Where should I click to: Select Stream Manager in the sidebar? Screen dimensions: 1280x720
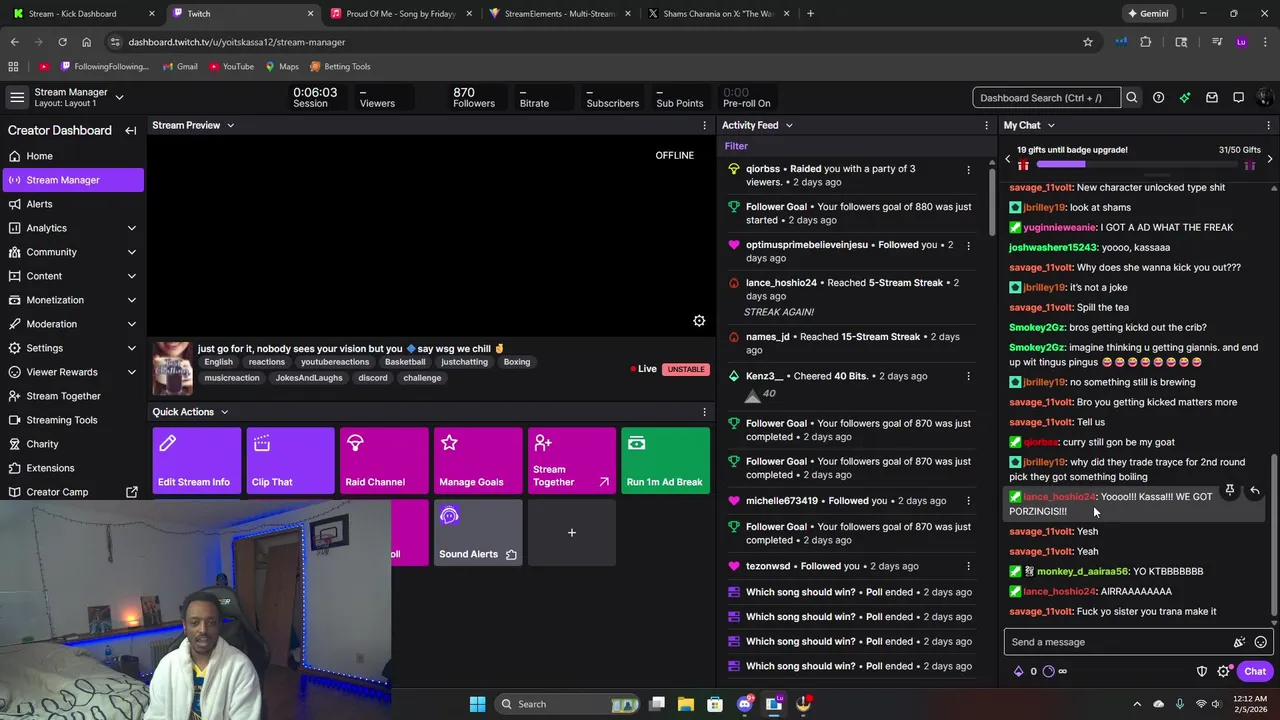point(73,180)
